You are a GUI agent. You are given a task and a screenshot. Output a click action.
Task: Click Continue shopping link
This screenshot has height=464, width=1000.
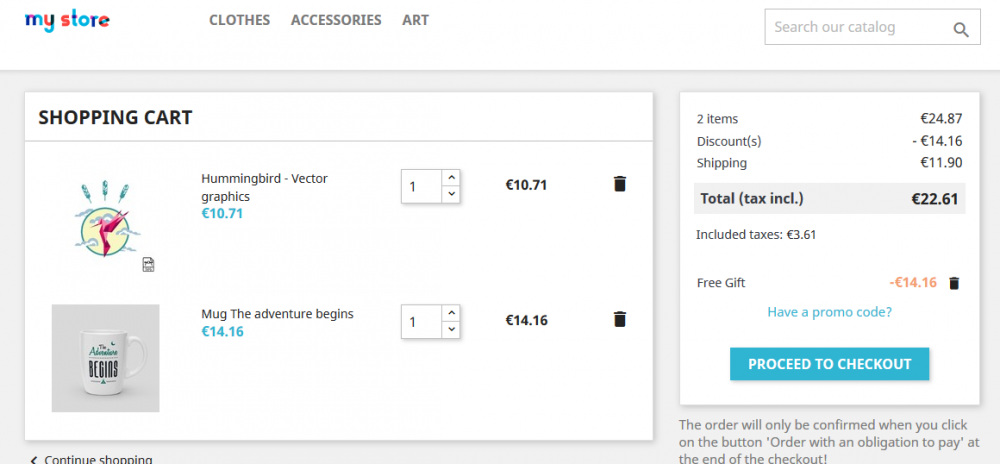[97, 459]
